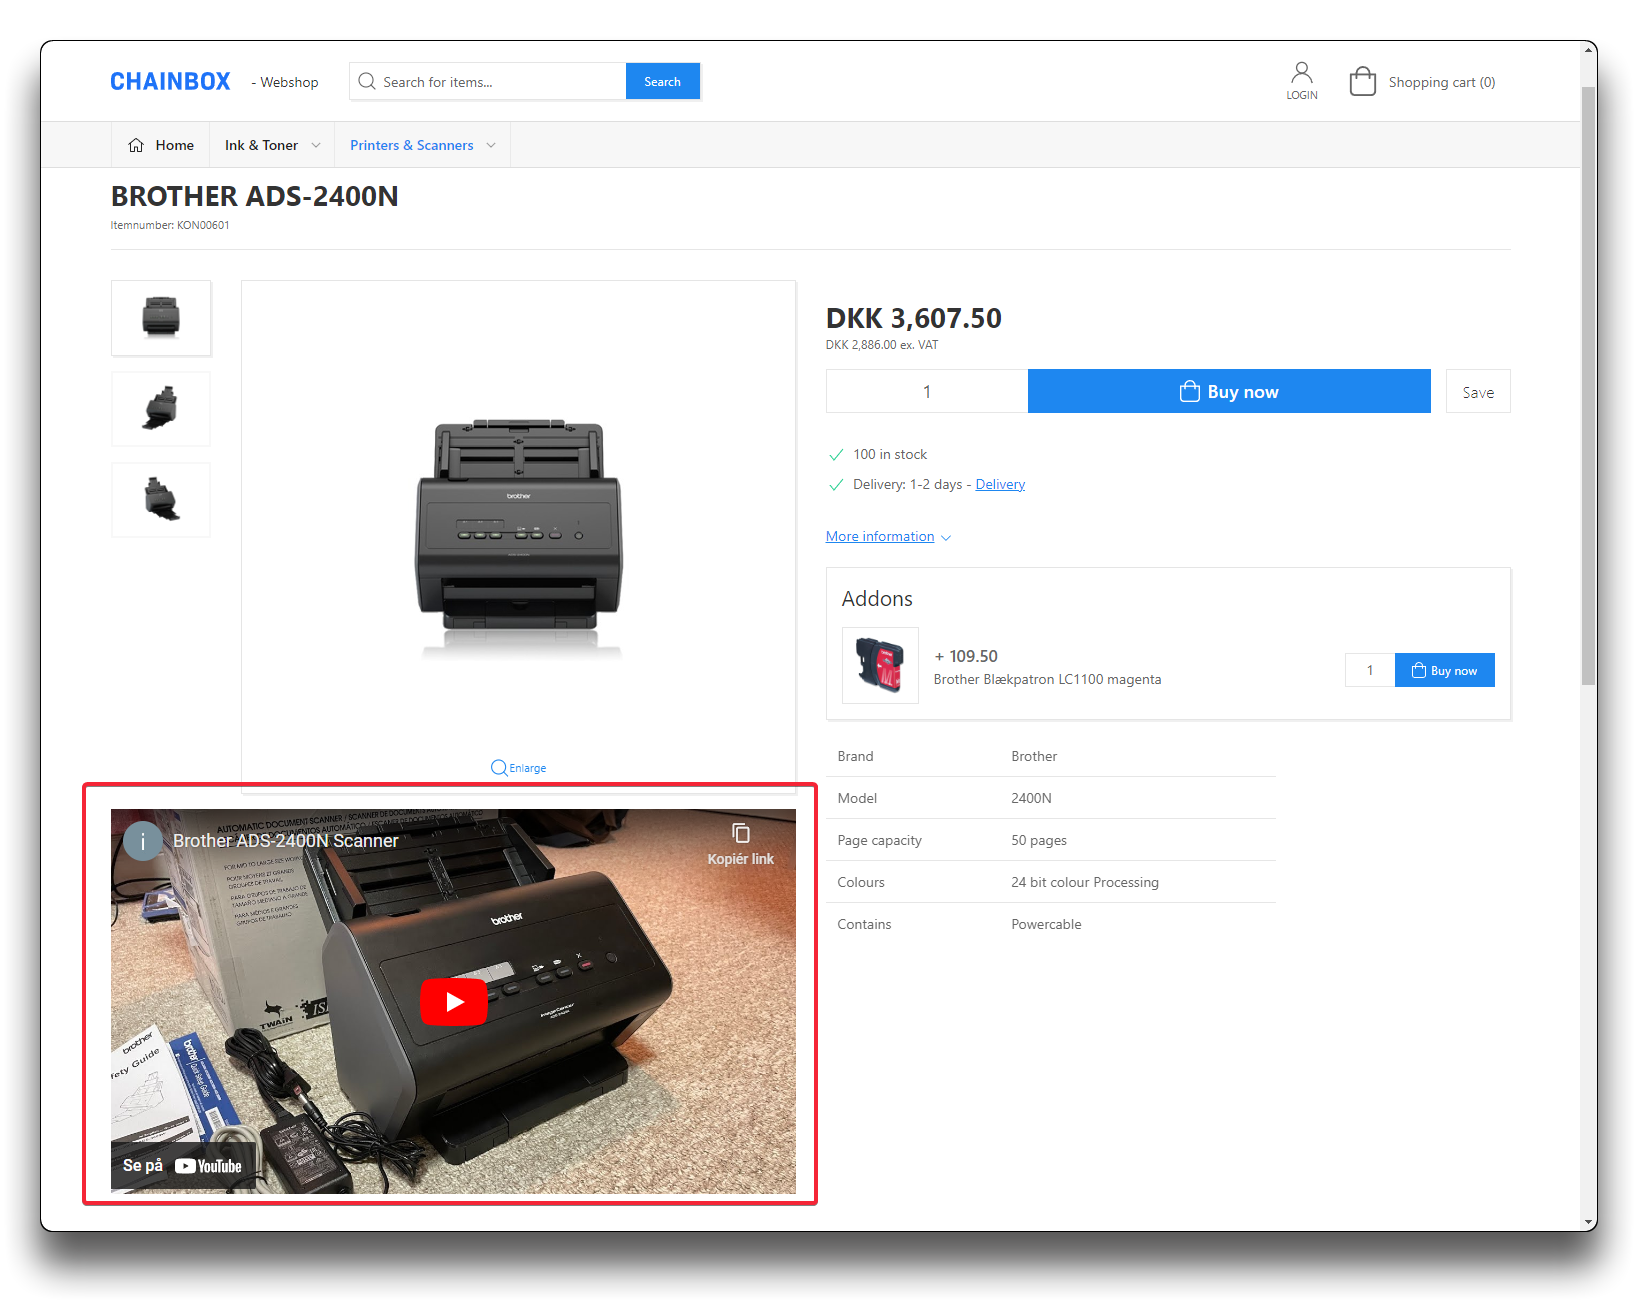The width and height of the screenshot is (1638, 1304).
Task: Click the video channel info icon
Action: point(143,841)
